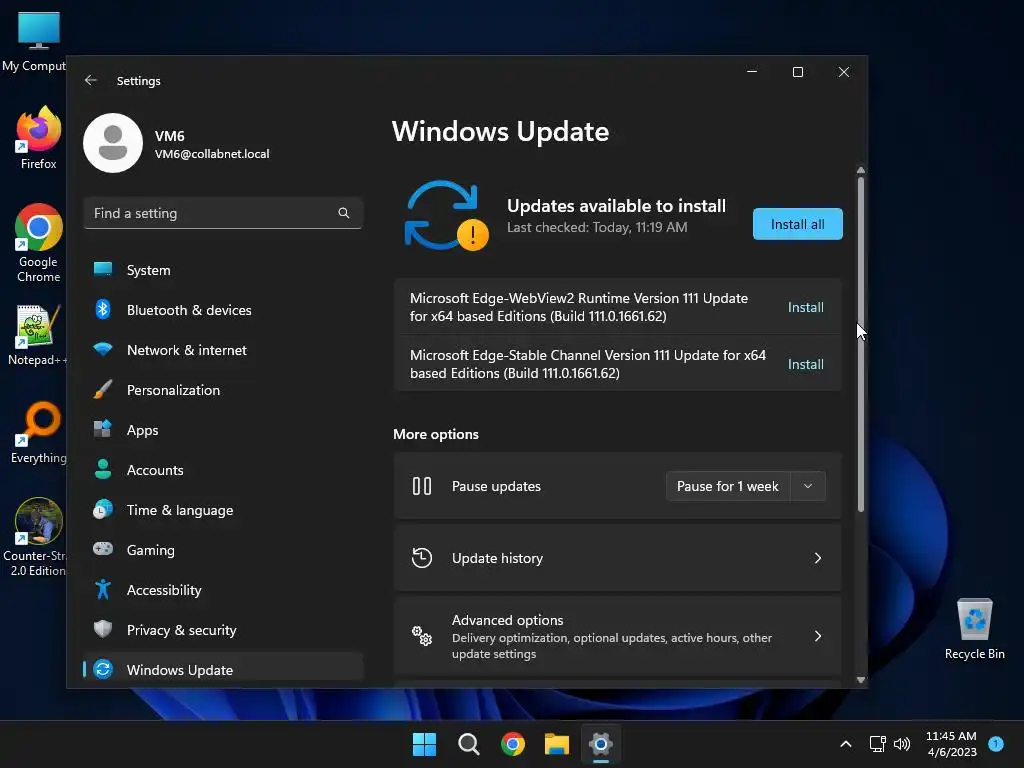Screen dimensions: 1024x768
Task: Click the Last checked: Today, 11:19 AM text
Action: point(597,227)
